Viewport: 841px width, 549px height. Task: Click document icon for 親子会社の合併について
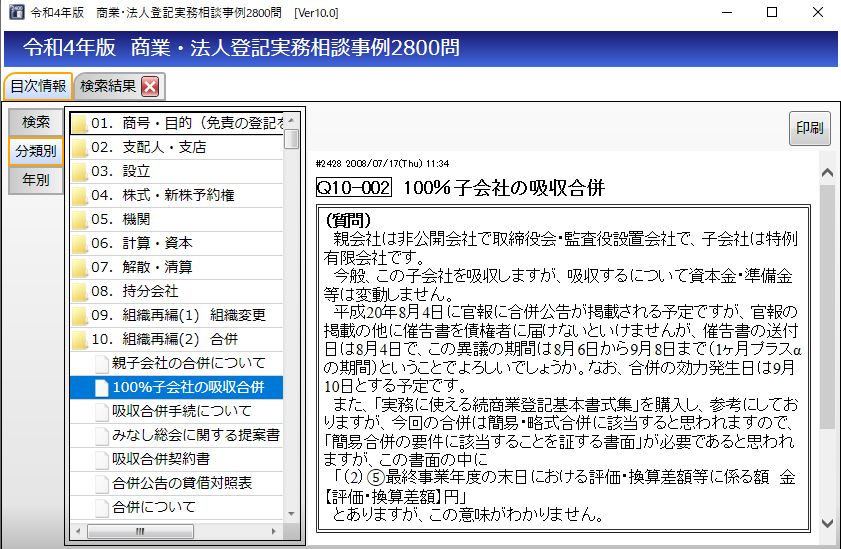pyautogui.click(x=101, y=363)
